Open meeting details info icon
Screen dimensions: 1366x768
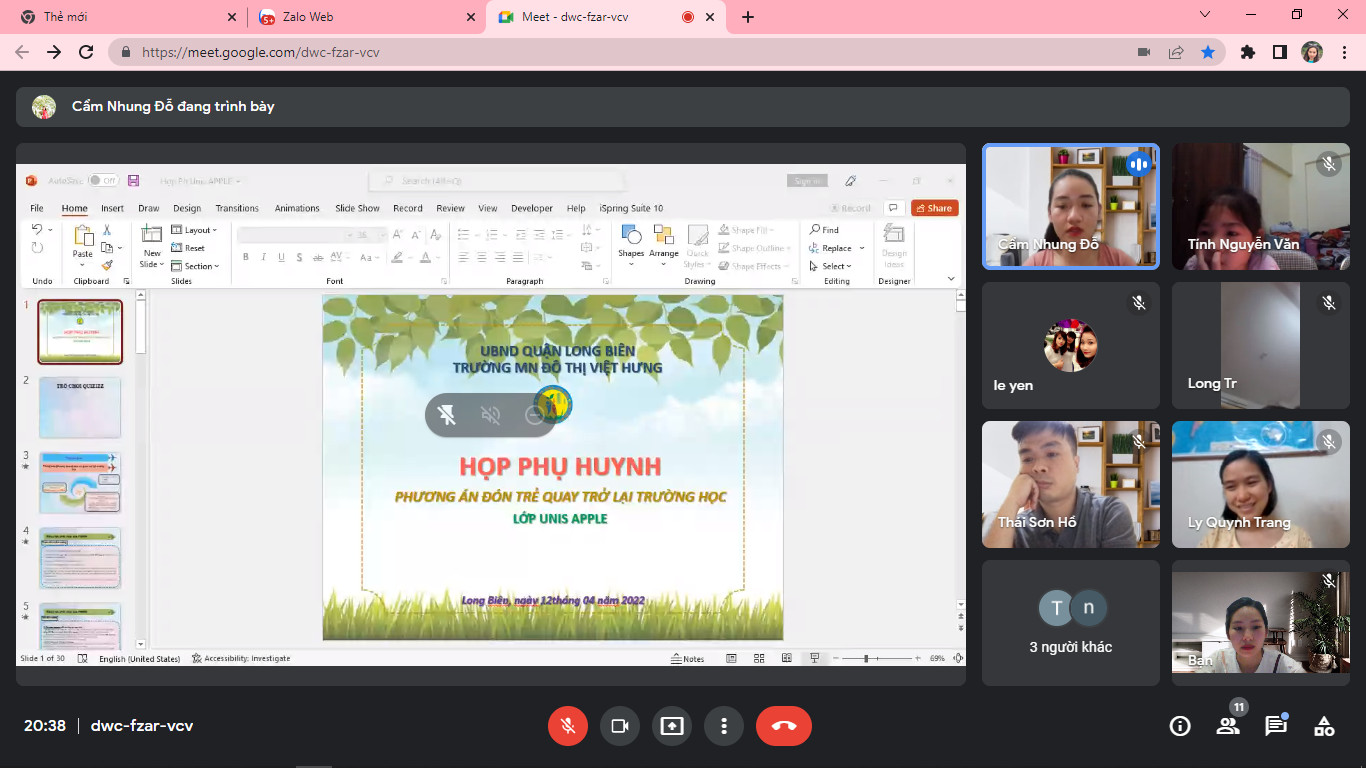1179,726
